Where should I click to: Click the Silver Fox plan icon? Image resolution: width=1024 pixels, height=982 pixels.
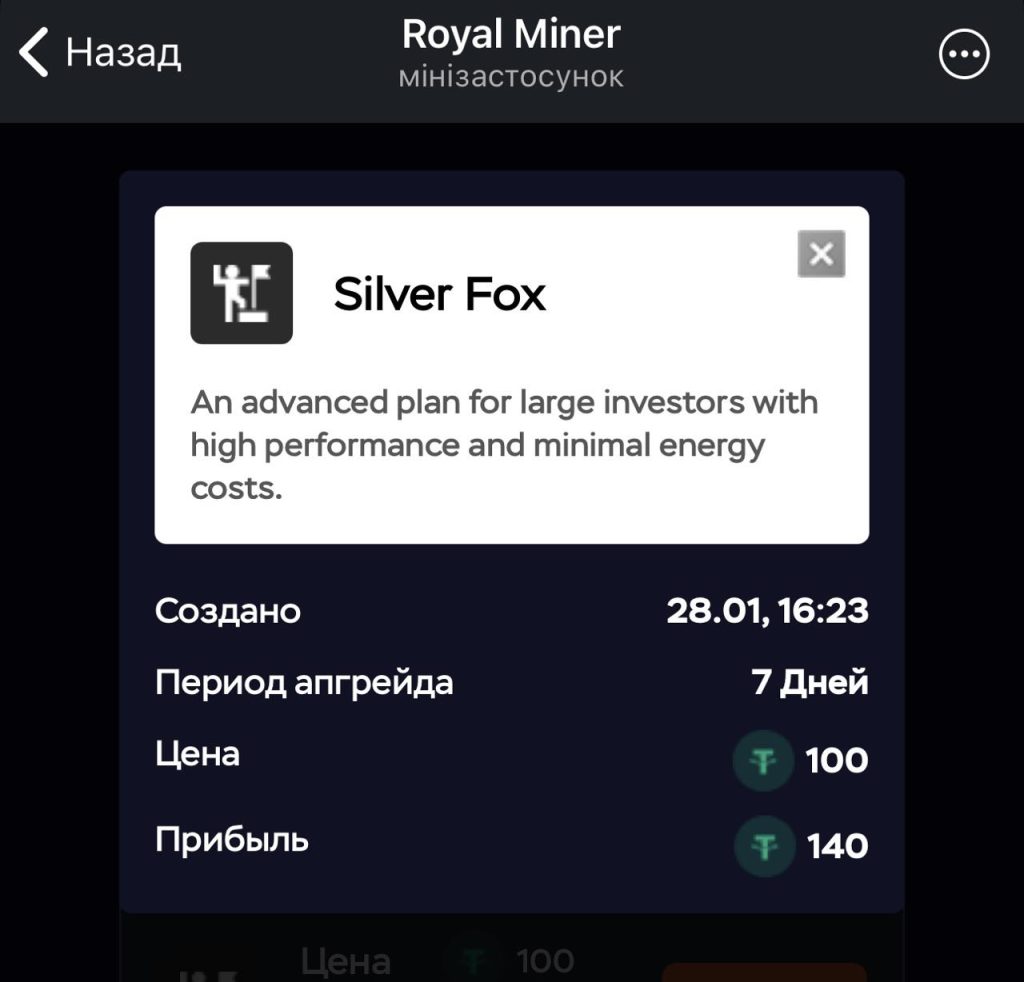(x=241, y=293)
